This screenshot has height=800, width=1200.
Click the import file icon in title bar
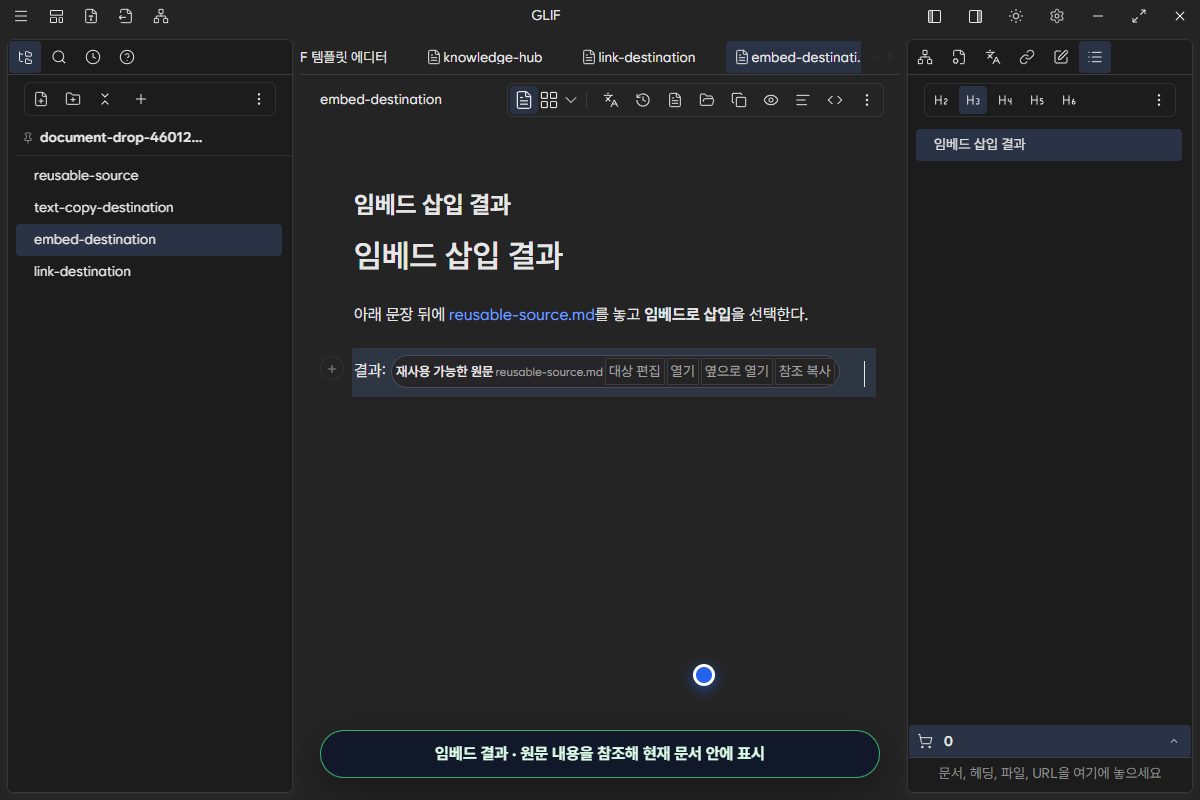[126, 16]
